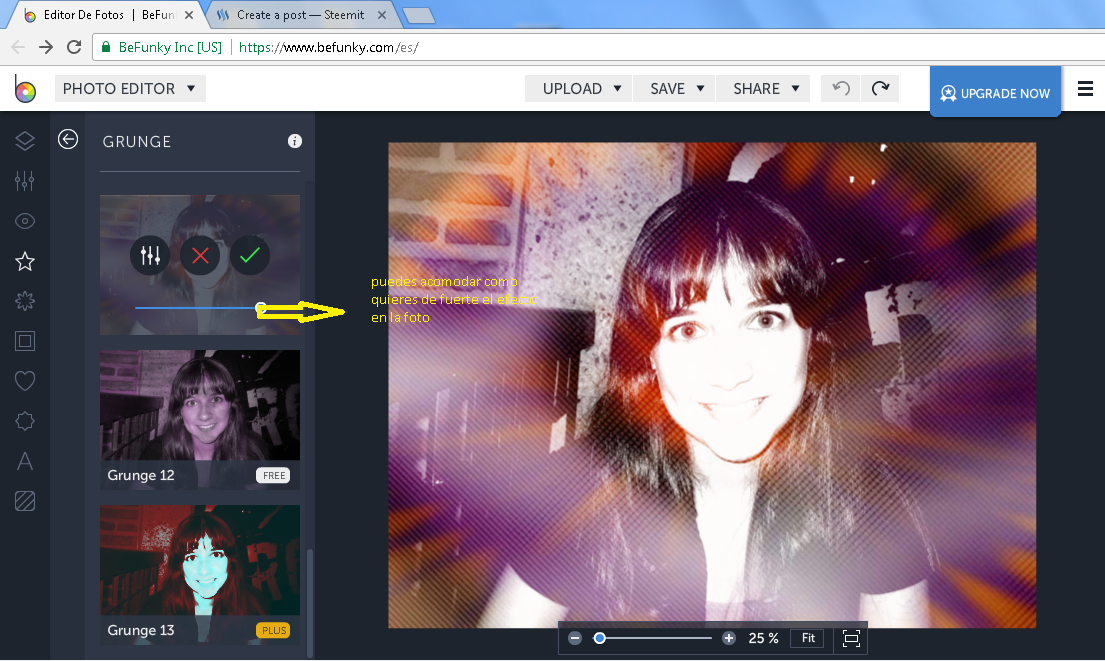Apply the effect with green checkmark

249,255
